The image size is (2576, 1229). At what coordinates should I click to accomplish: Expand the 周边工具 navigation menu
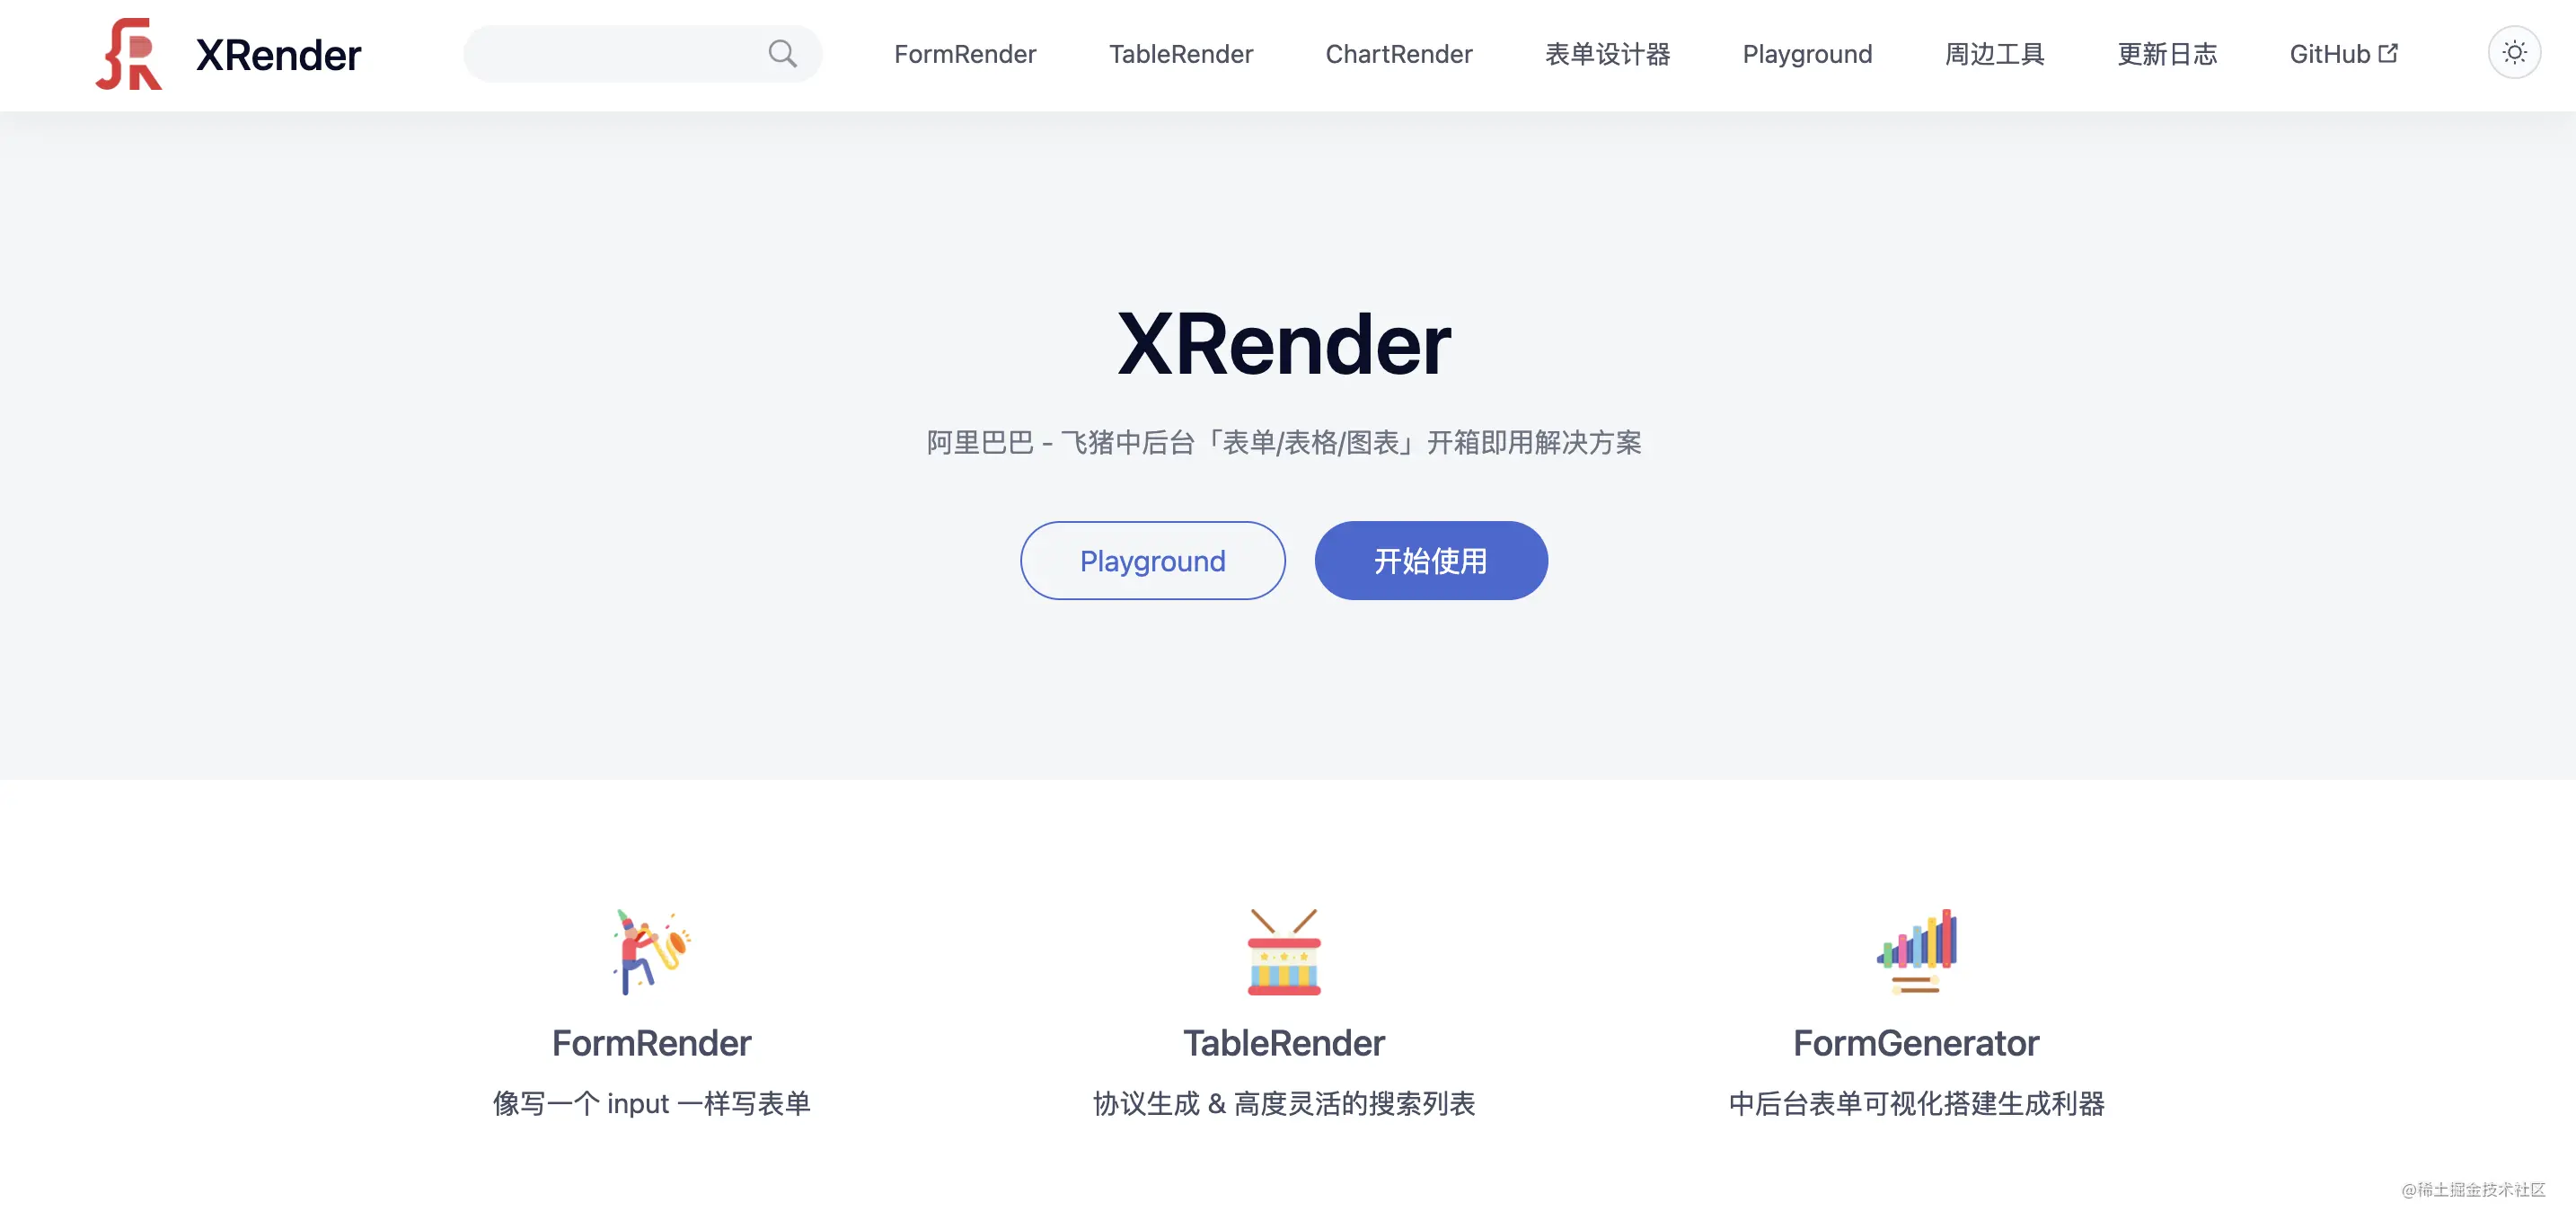(1994, 54)
